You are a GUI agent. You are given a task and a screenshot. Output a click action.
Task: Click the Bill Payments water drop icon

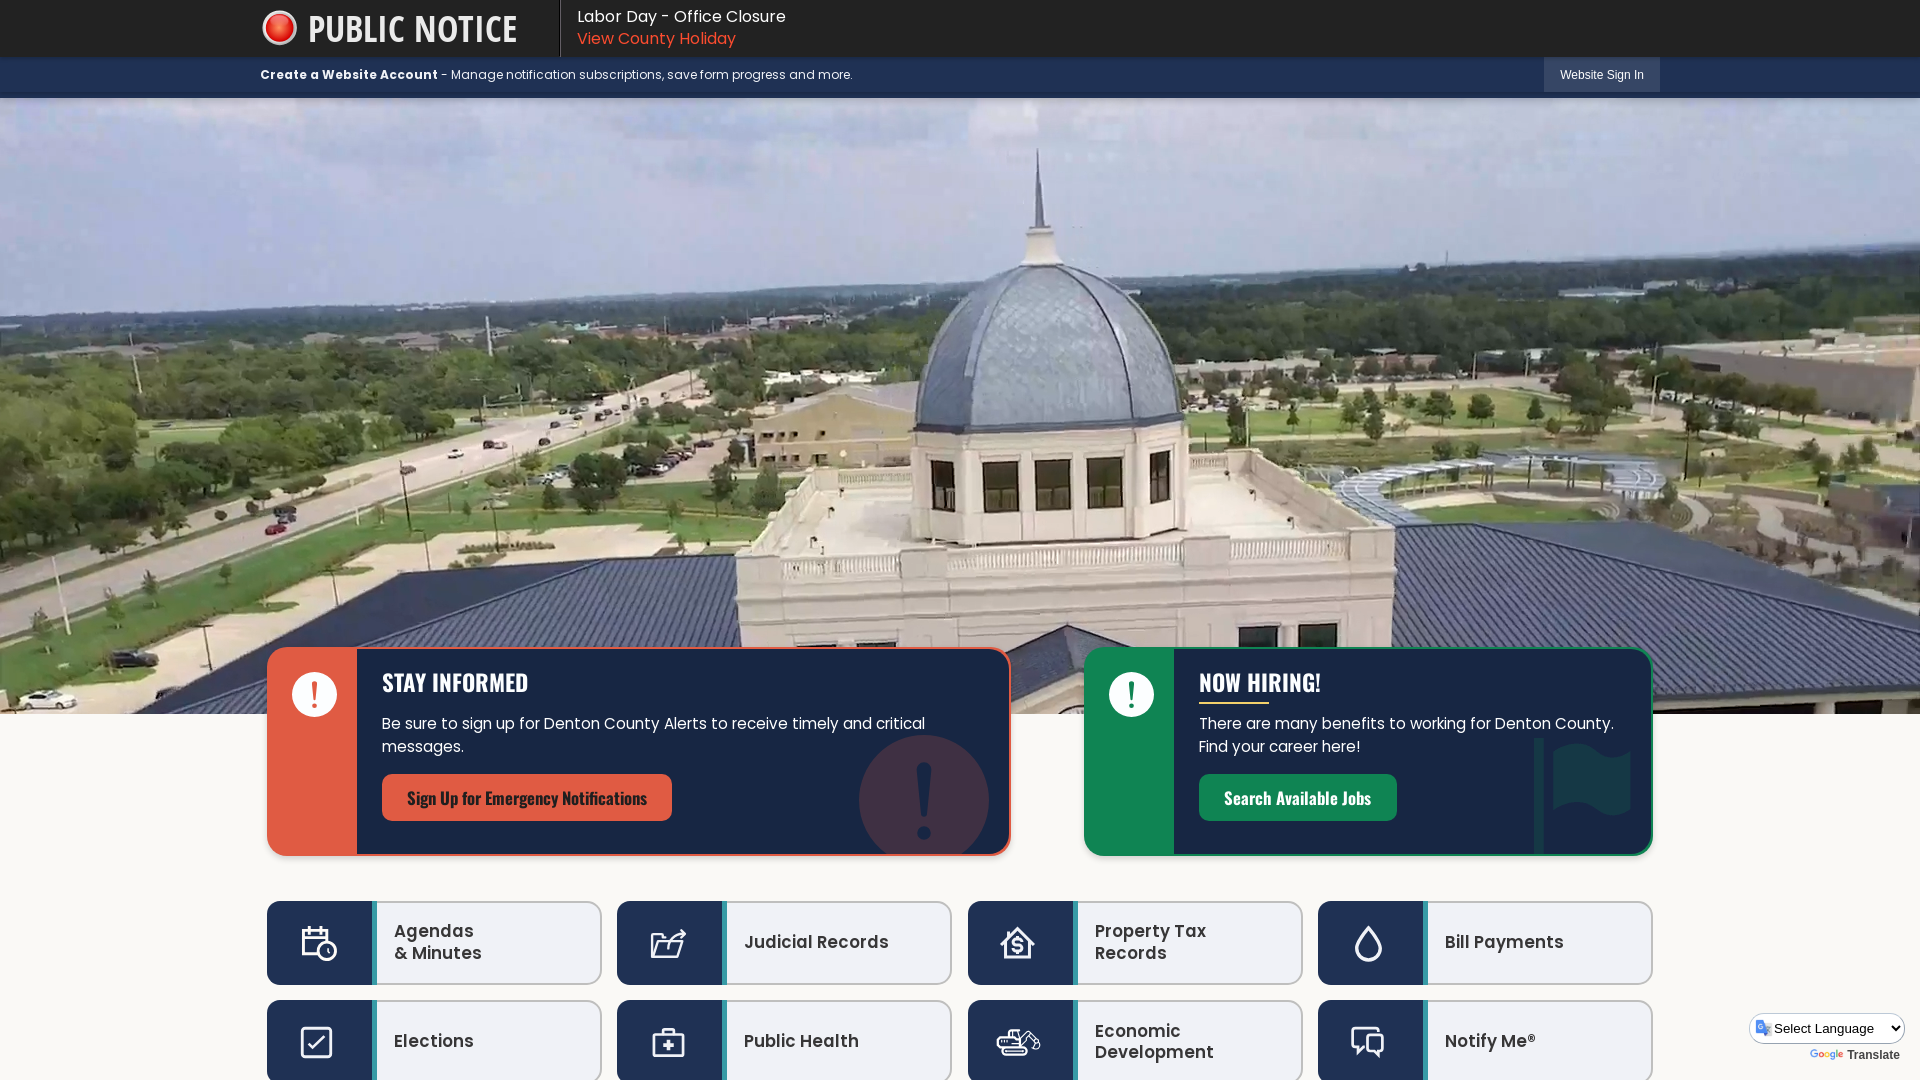[1367, 943]
